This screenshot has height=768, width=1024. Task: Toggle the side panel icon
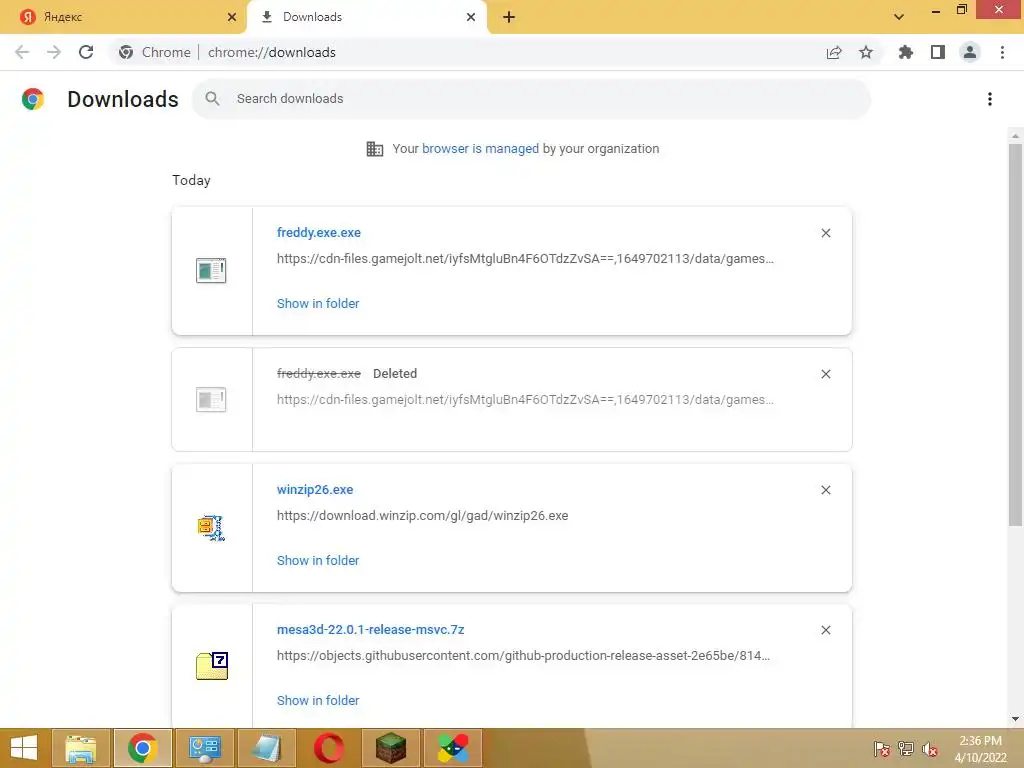pos(938,52)
